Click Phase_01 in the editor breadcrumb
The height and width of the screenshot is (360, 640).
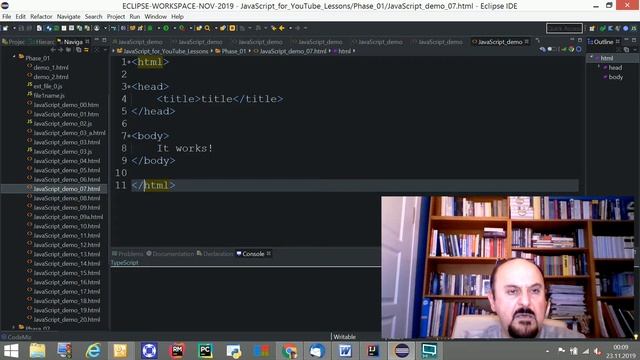[x=234, y=51]
